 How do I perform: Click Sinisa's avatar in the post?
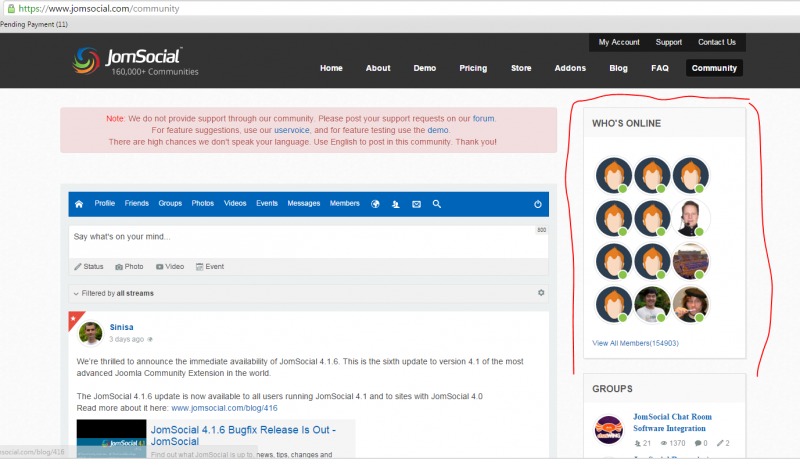(x=90, y=334)
